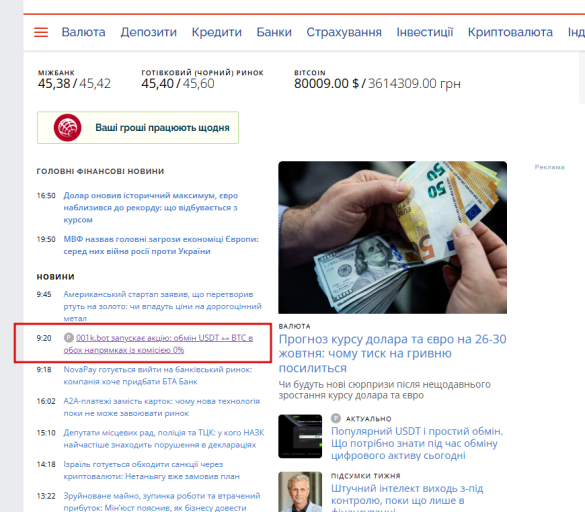Open the Кредити section

tap(217, 32)
